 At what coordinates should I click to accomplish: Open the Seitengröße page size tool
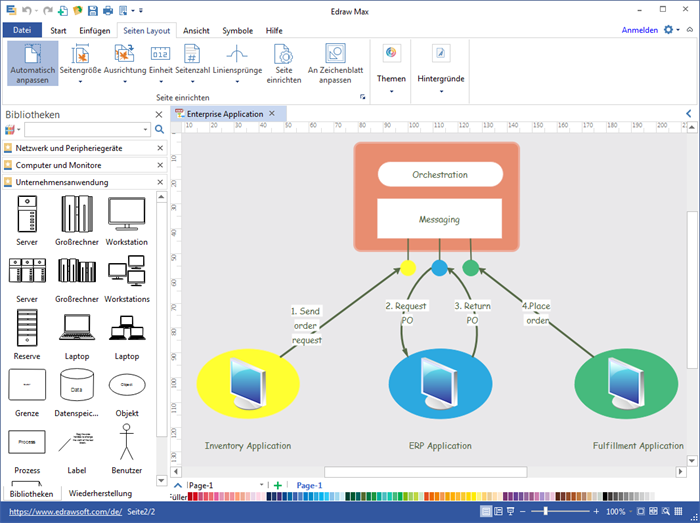[x=79, y=65]
